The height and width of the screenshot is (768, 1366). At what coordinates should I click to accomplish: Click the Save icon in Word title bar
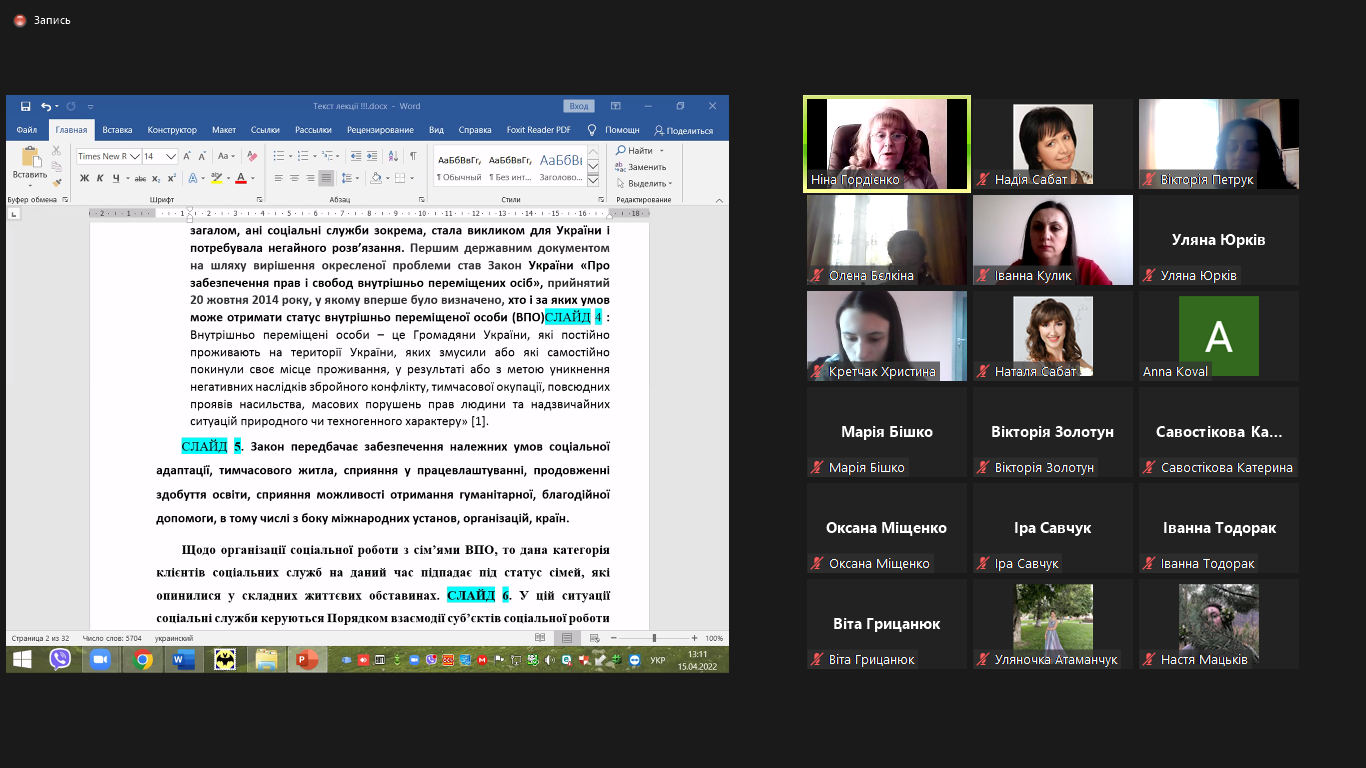[25, 106]
